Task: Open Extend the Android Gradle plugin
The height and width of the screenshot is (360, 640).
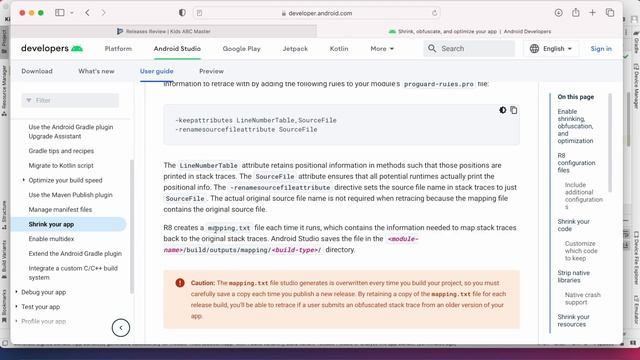Action: [x=75, y=253]
